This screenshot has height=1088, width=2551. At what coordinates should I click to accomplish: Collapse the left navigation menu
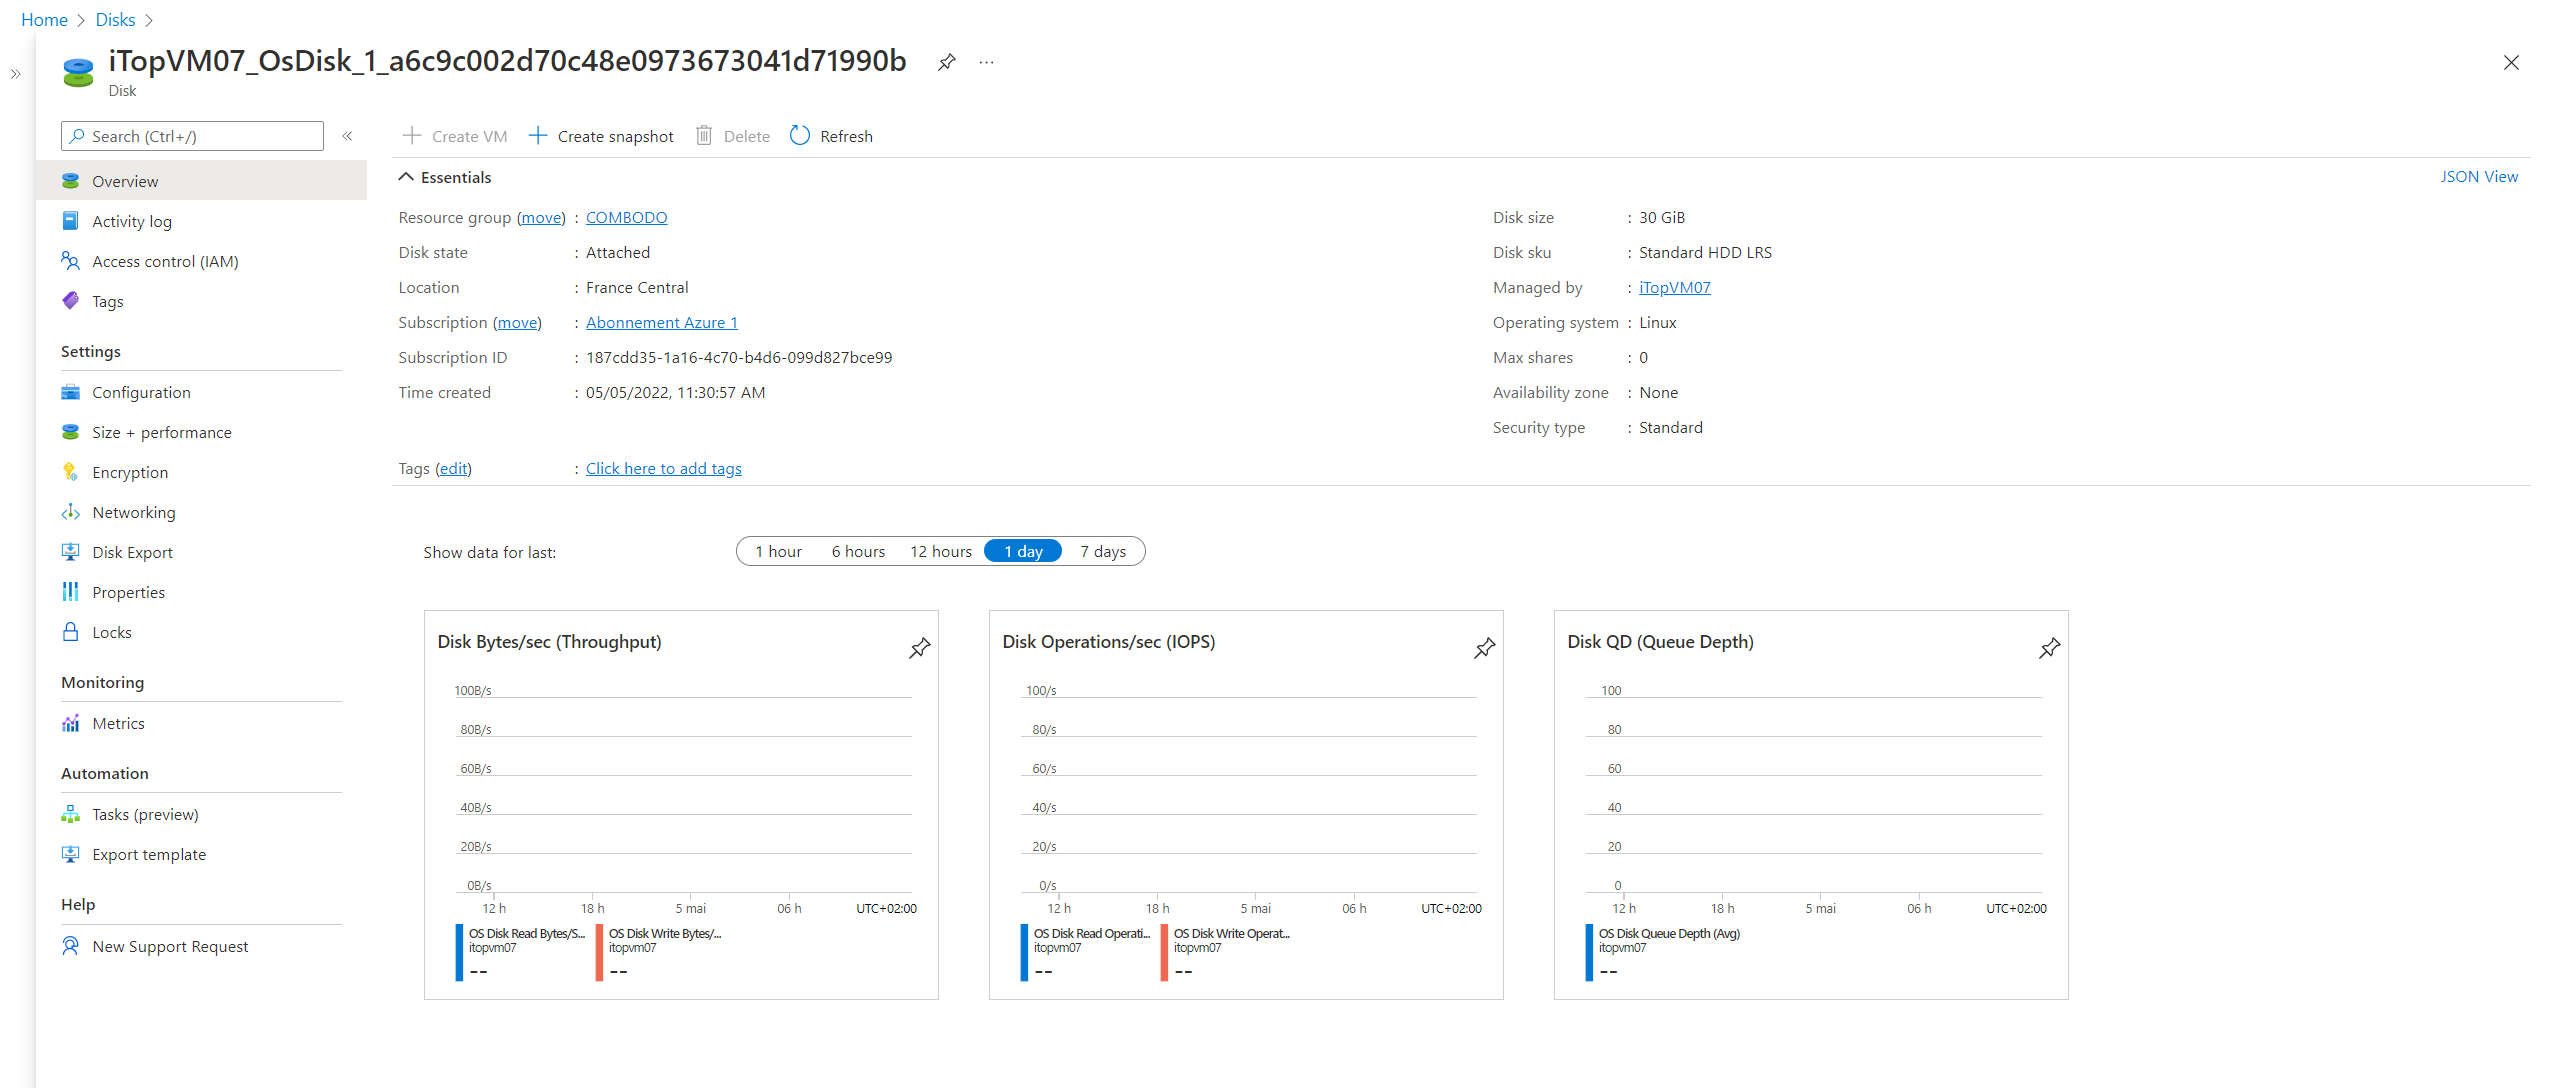[347, 136]
